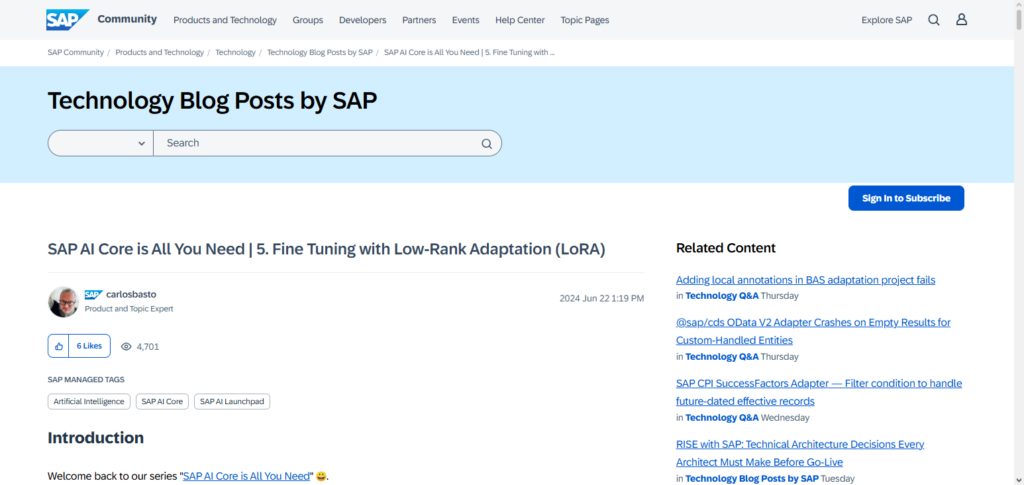Open @sap/cds OData V2 Adapter Crashes related post
The image size is (1024, 485).
[813, 332]
